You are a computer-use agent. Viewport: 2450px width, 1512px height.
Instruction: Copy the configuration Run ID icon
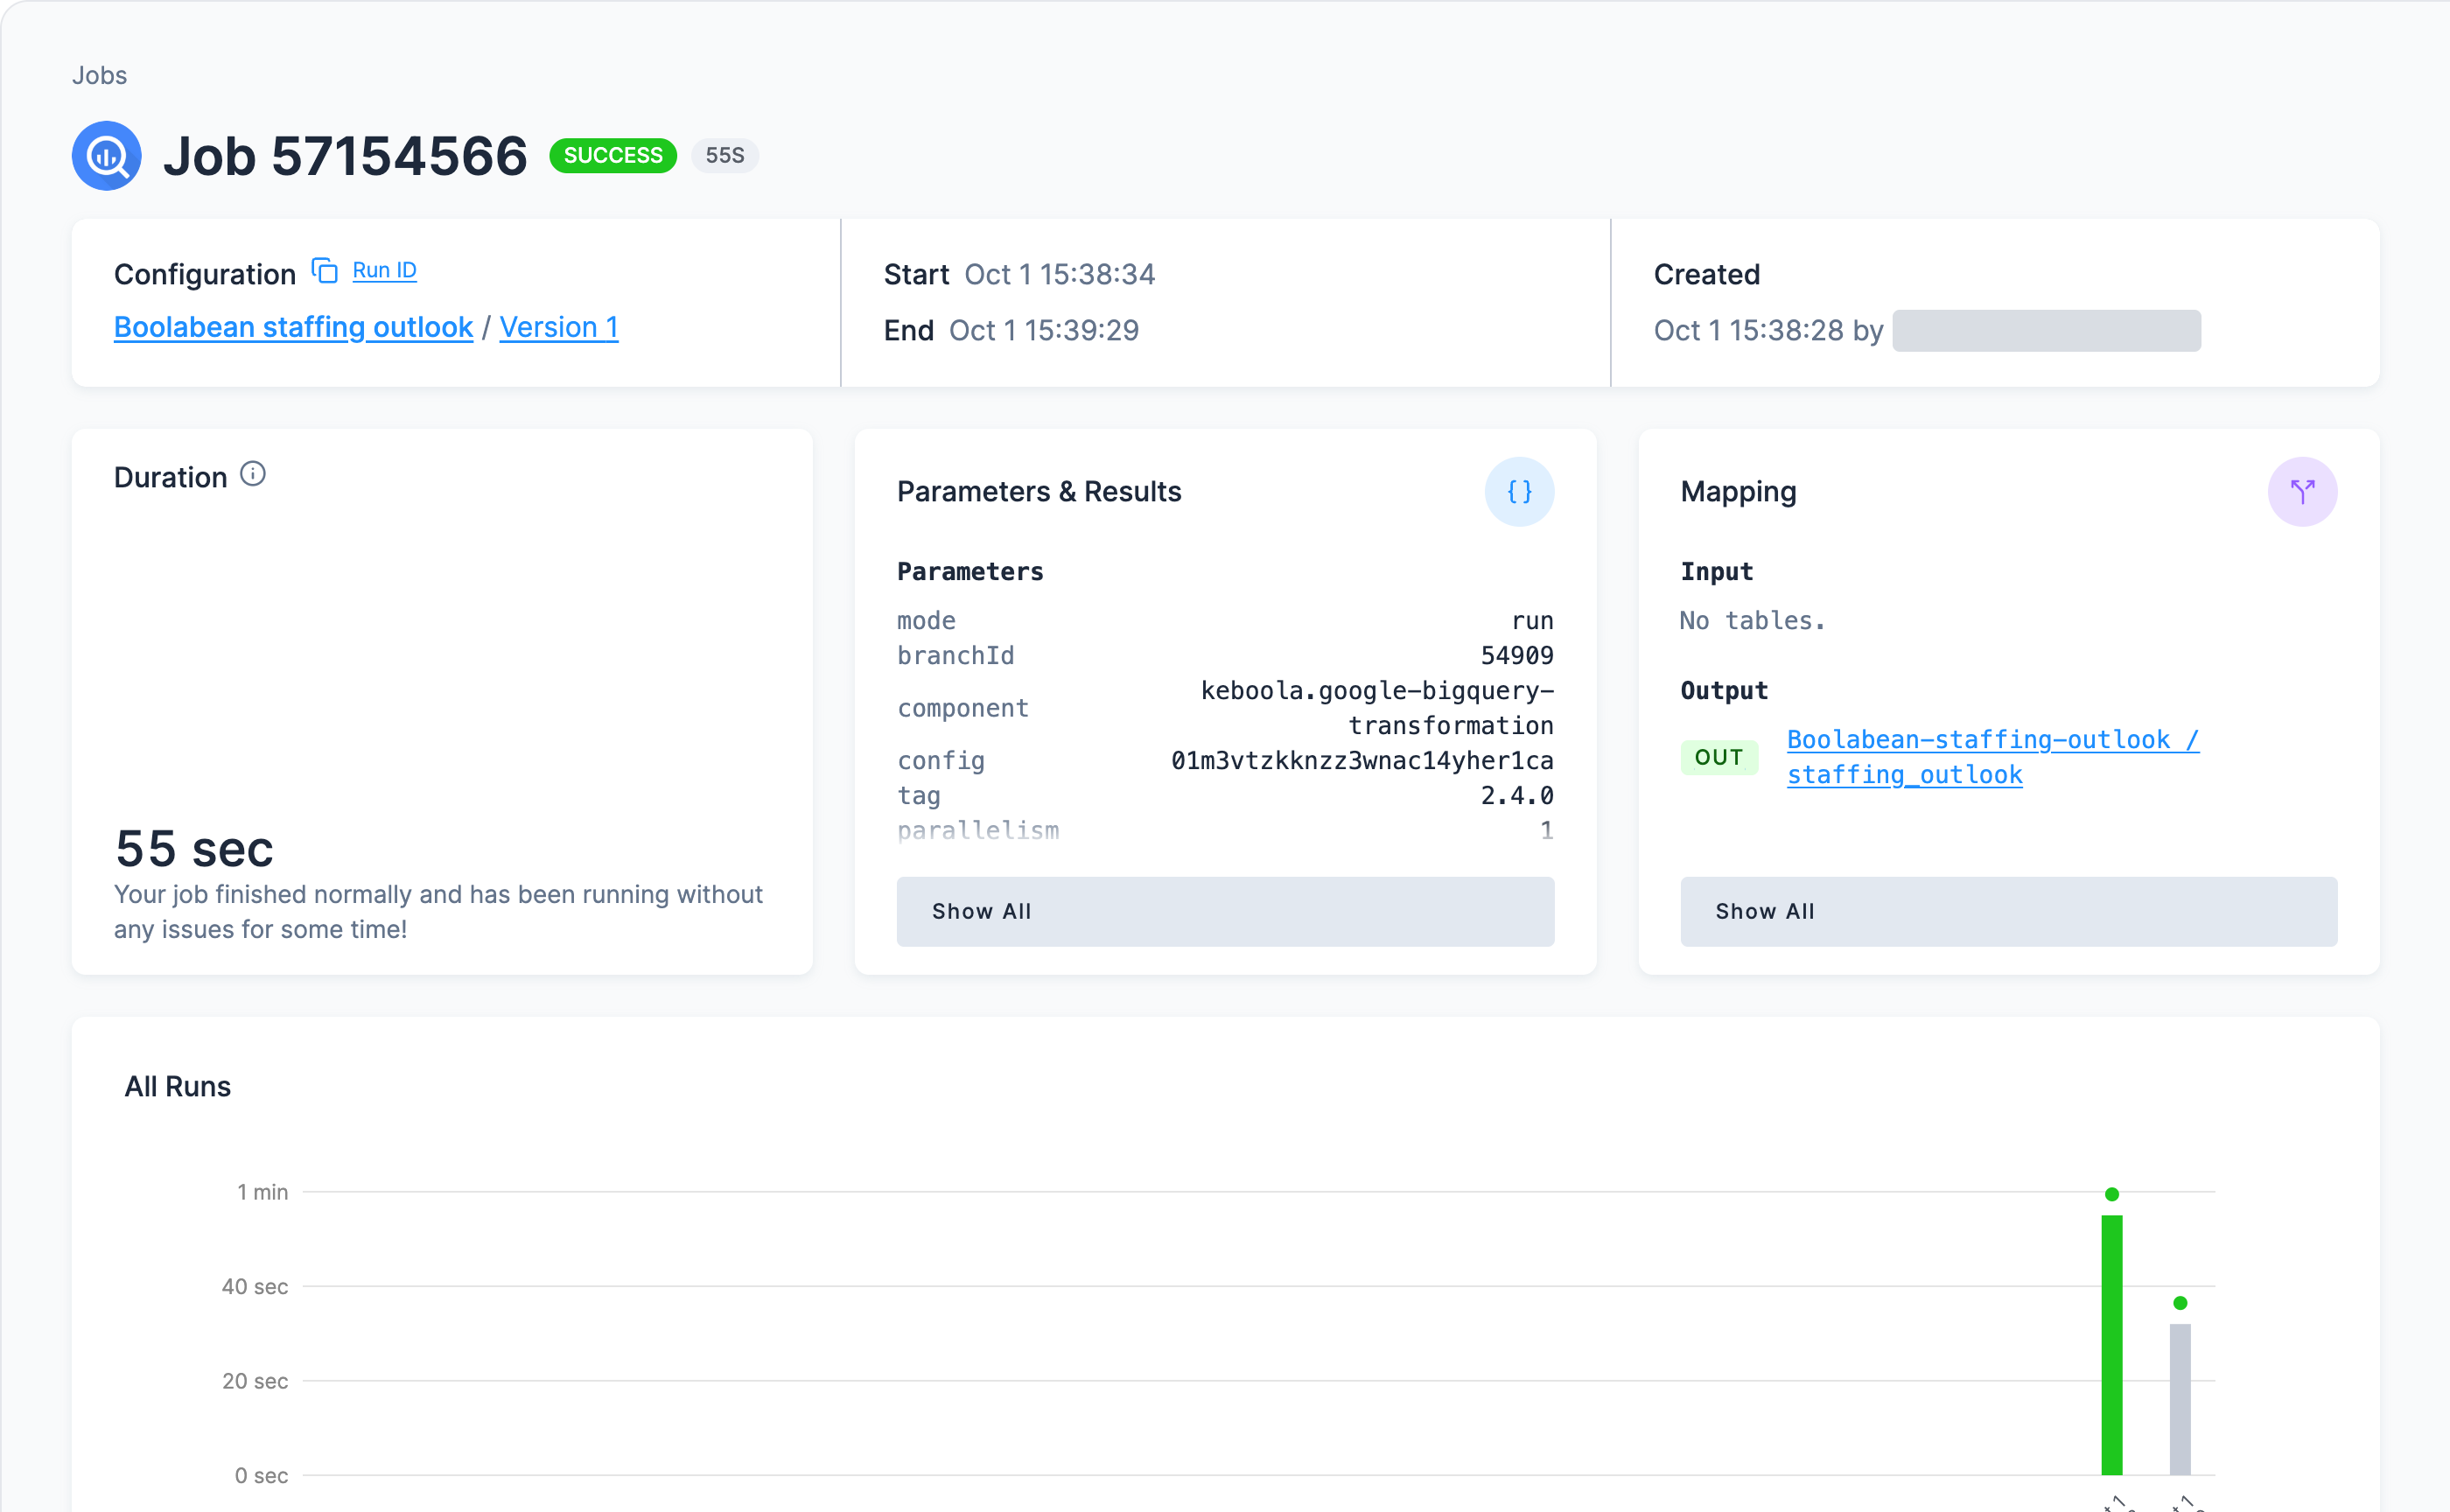pyautogui.click(x=324, y=270)
